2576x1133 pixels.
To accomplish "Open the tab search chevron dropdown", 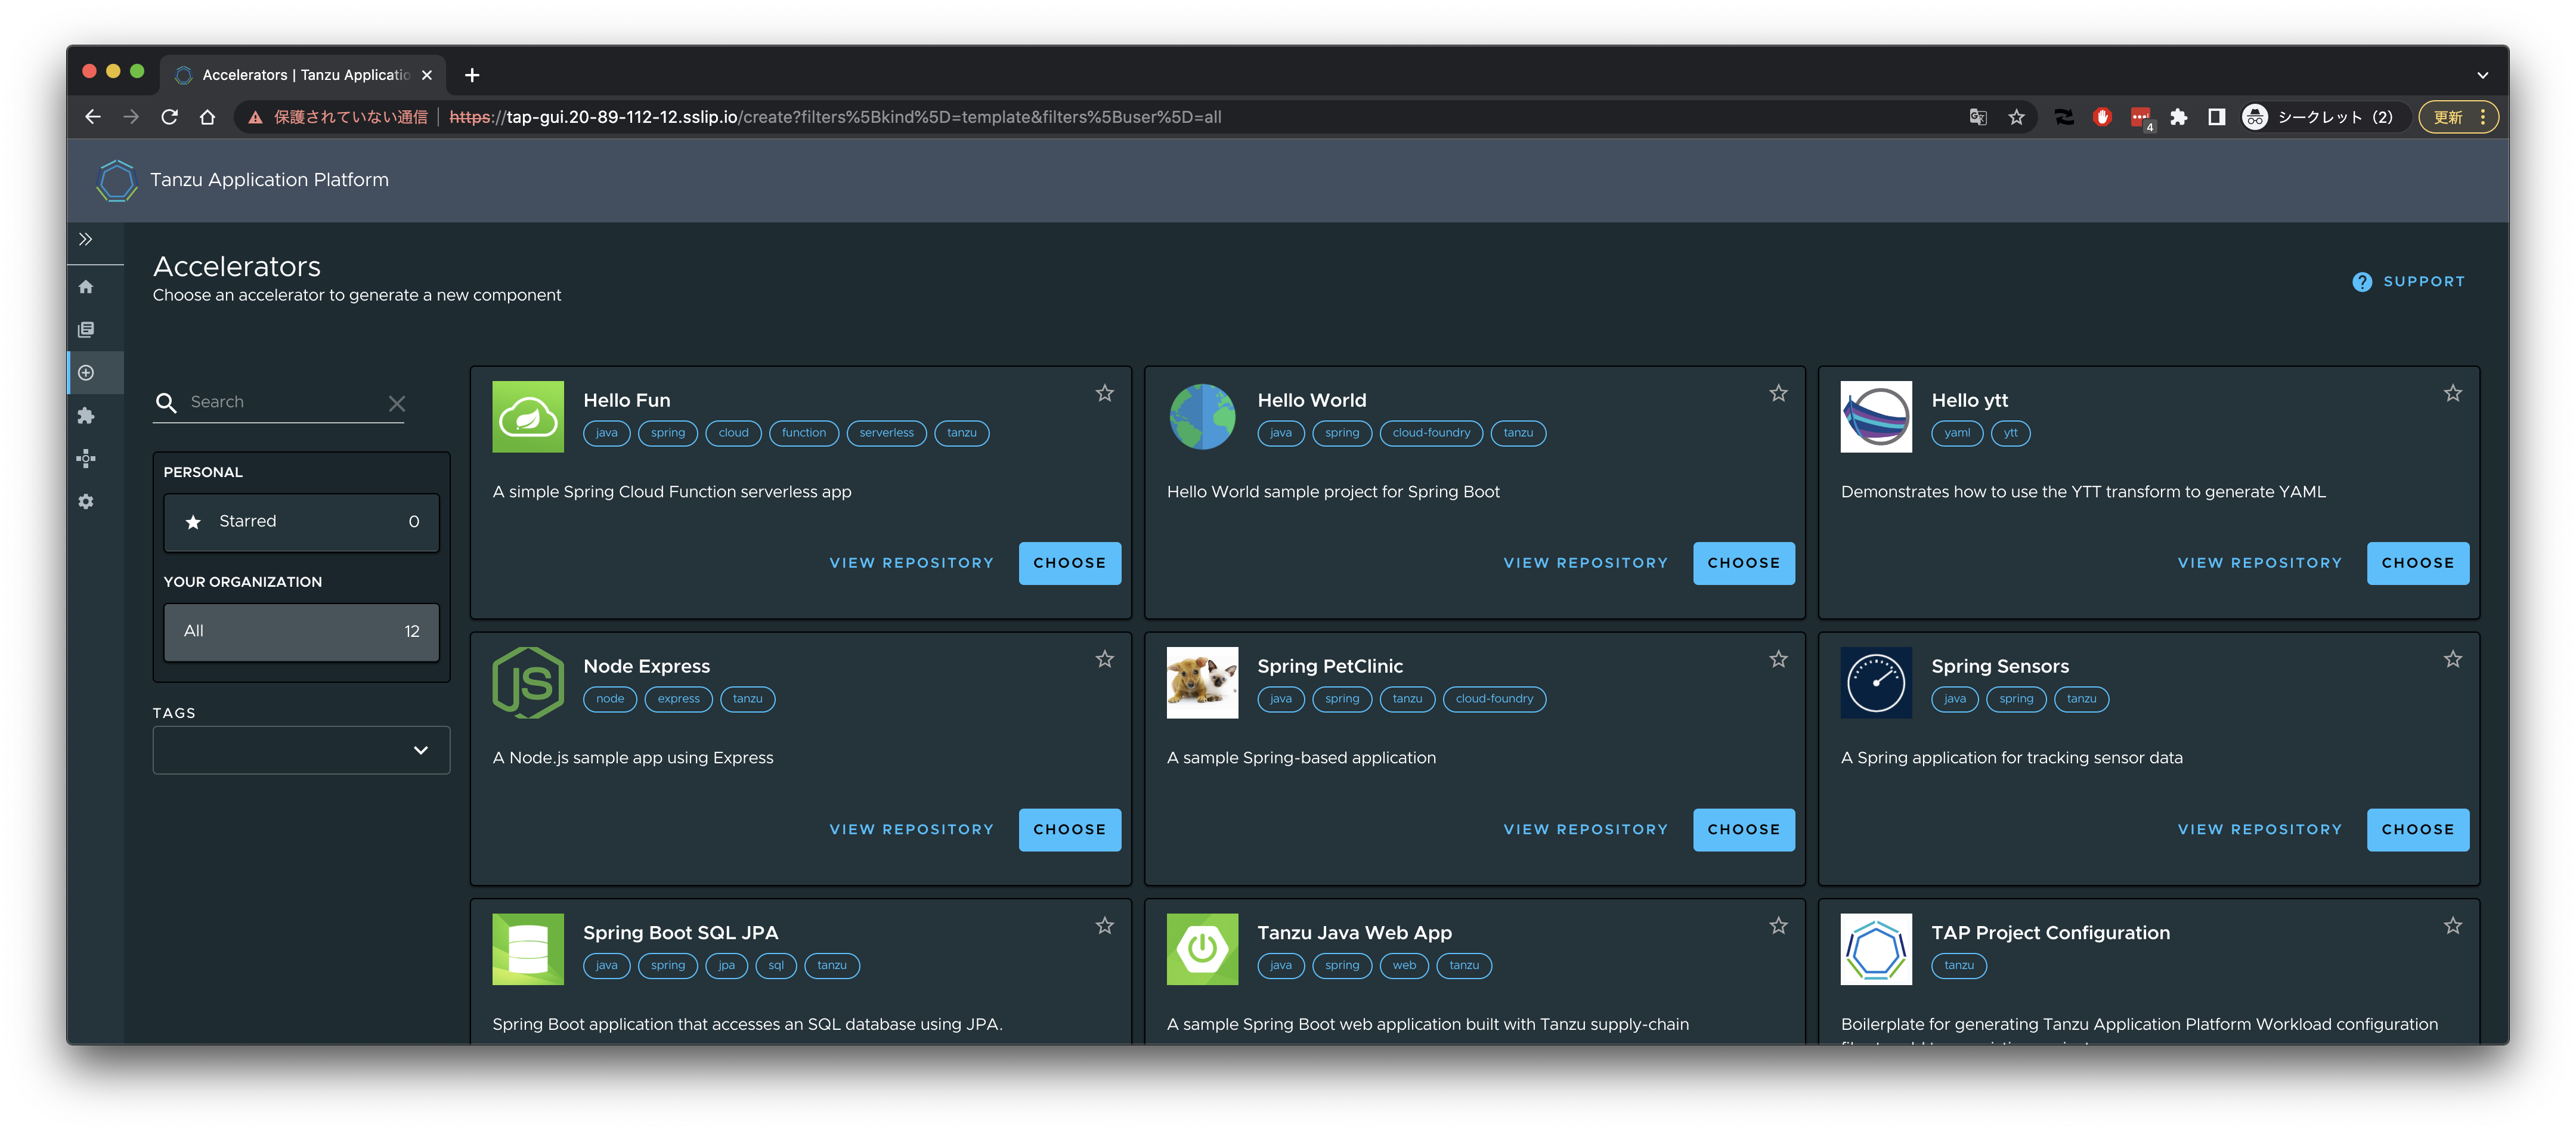I will point(2482,75).
